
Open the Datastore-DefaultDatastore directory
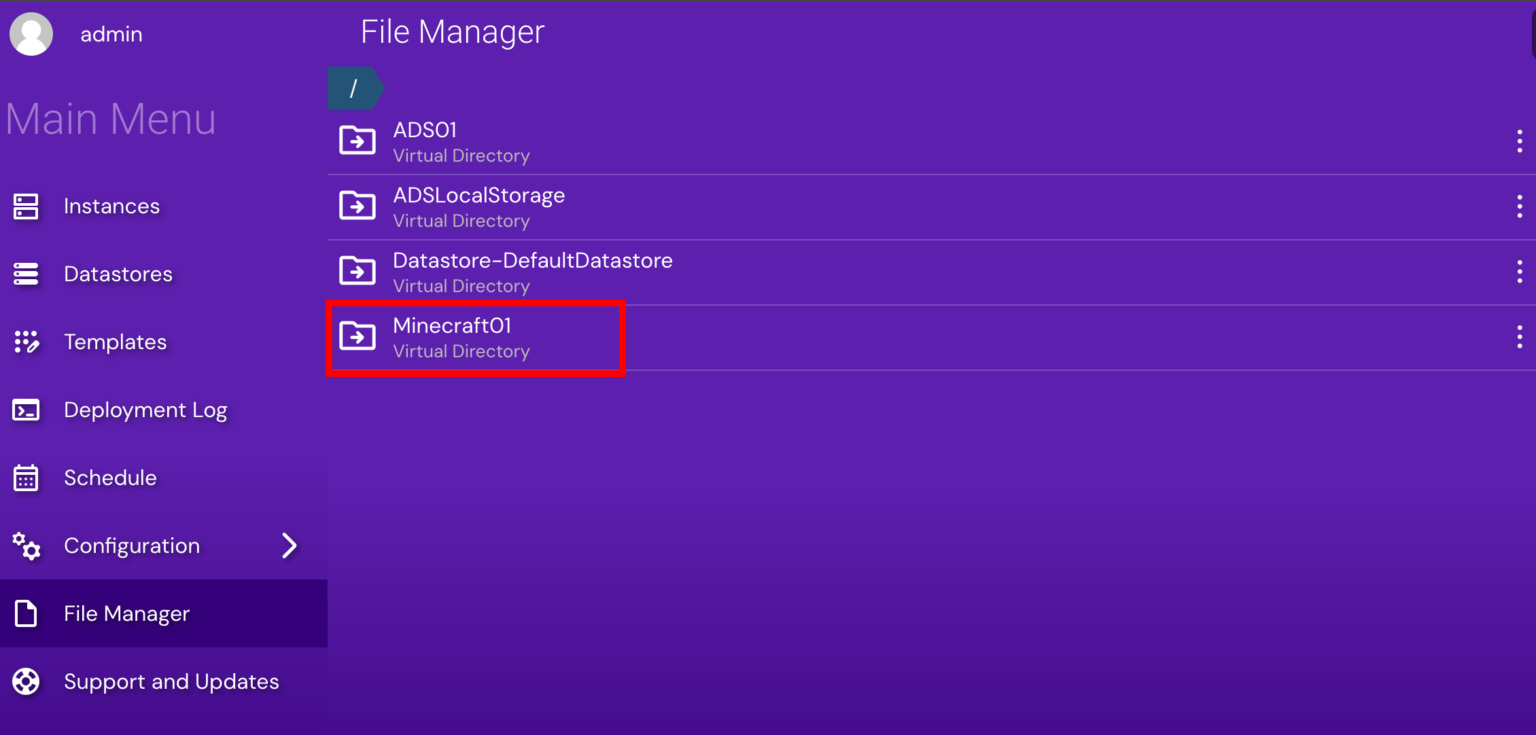click(x=532, y=271)
